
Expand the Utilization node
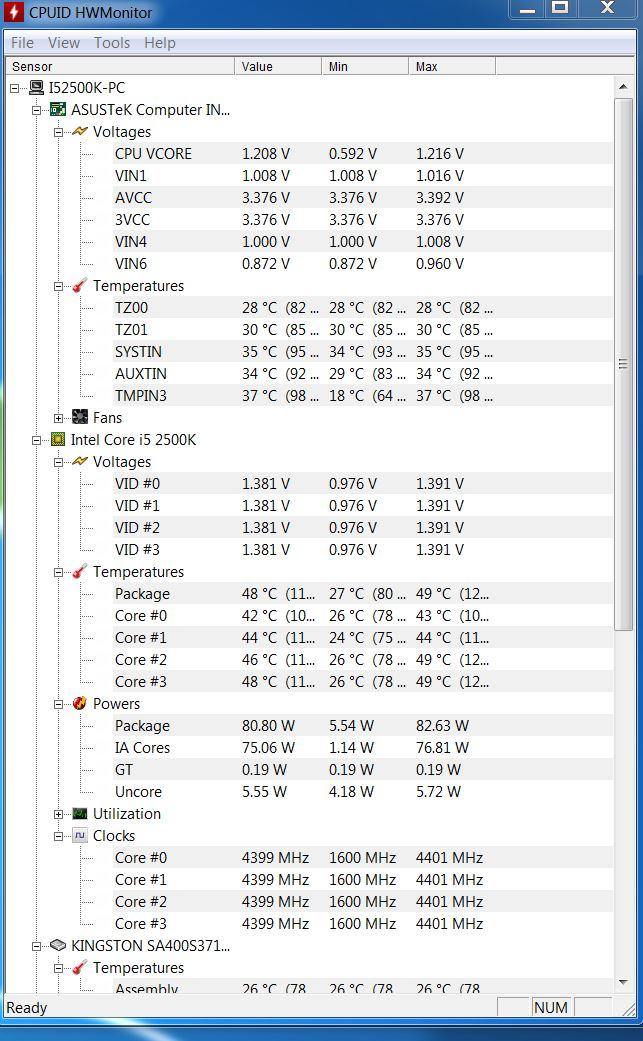tap(58, 814)
